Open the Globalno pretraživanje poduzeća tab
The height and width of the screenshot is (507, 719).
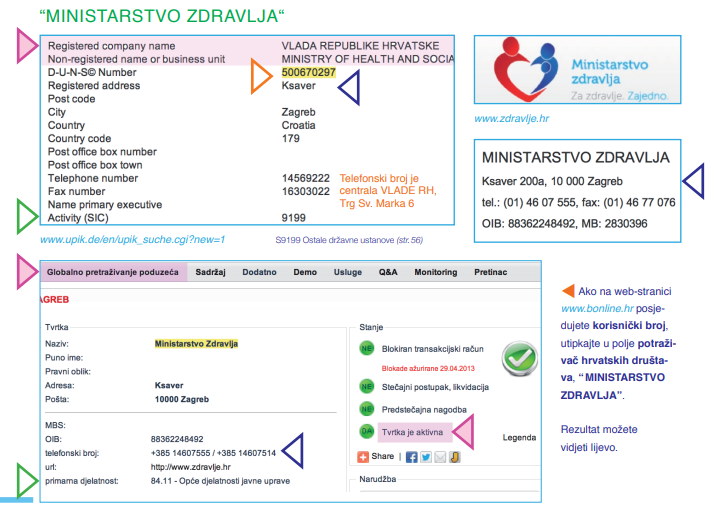(x=113, y=272)
